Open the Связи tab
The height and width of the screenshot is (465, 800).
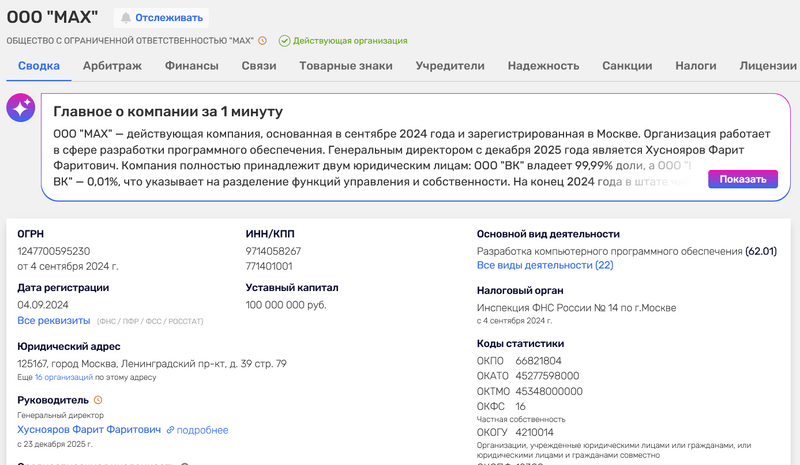(258, 66)
